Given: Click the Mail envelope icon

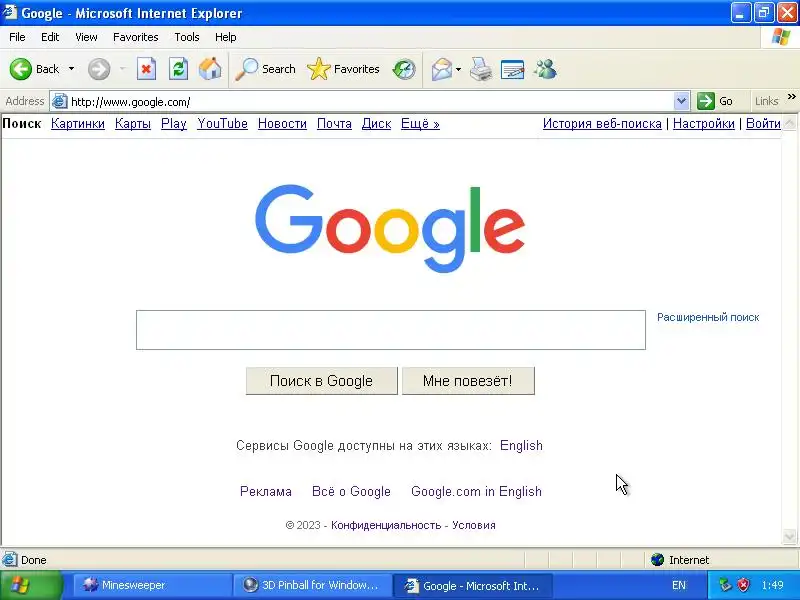Looking at the screenshot, I should [441, 69].
